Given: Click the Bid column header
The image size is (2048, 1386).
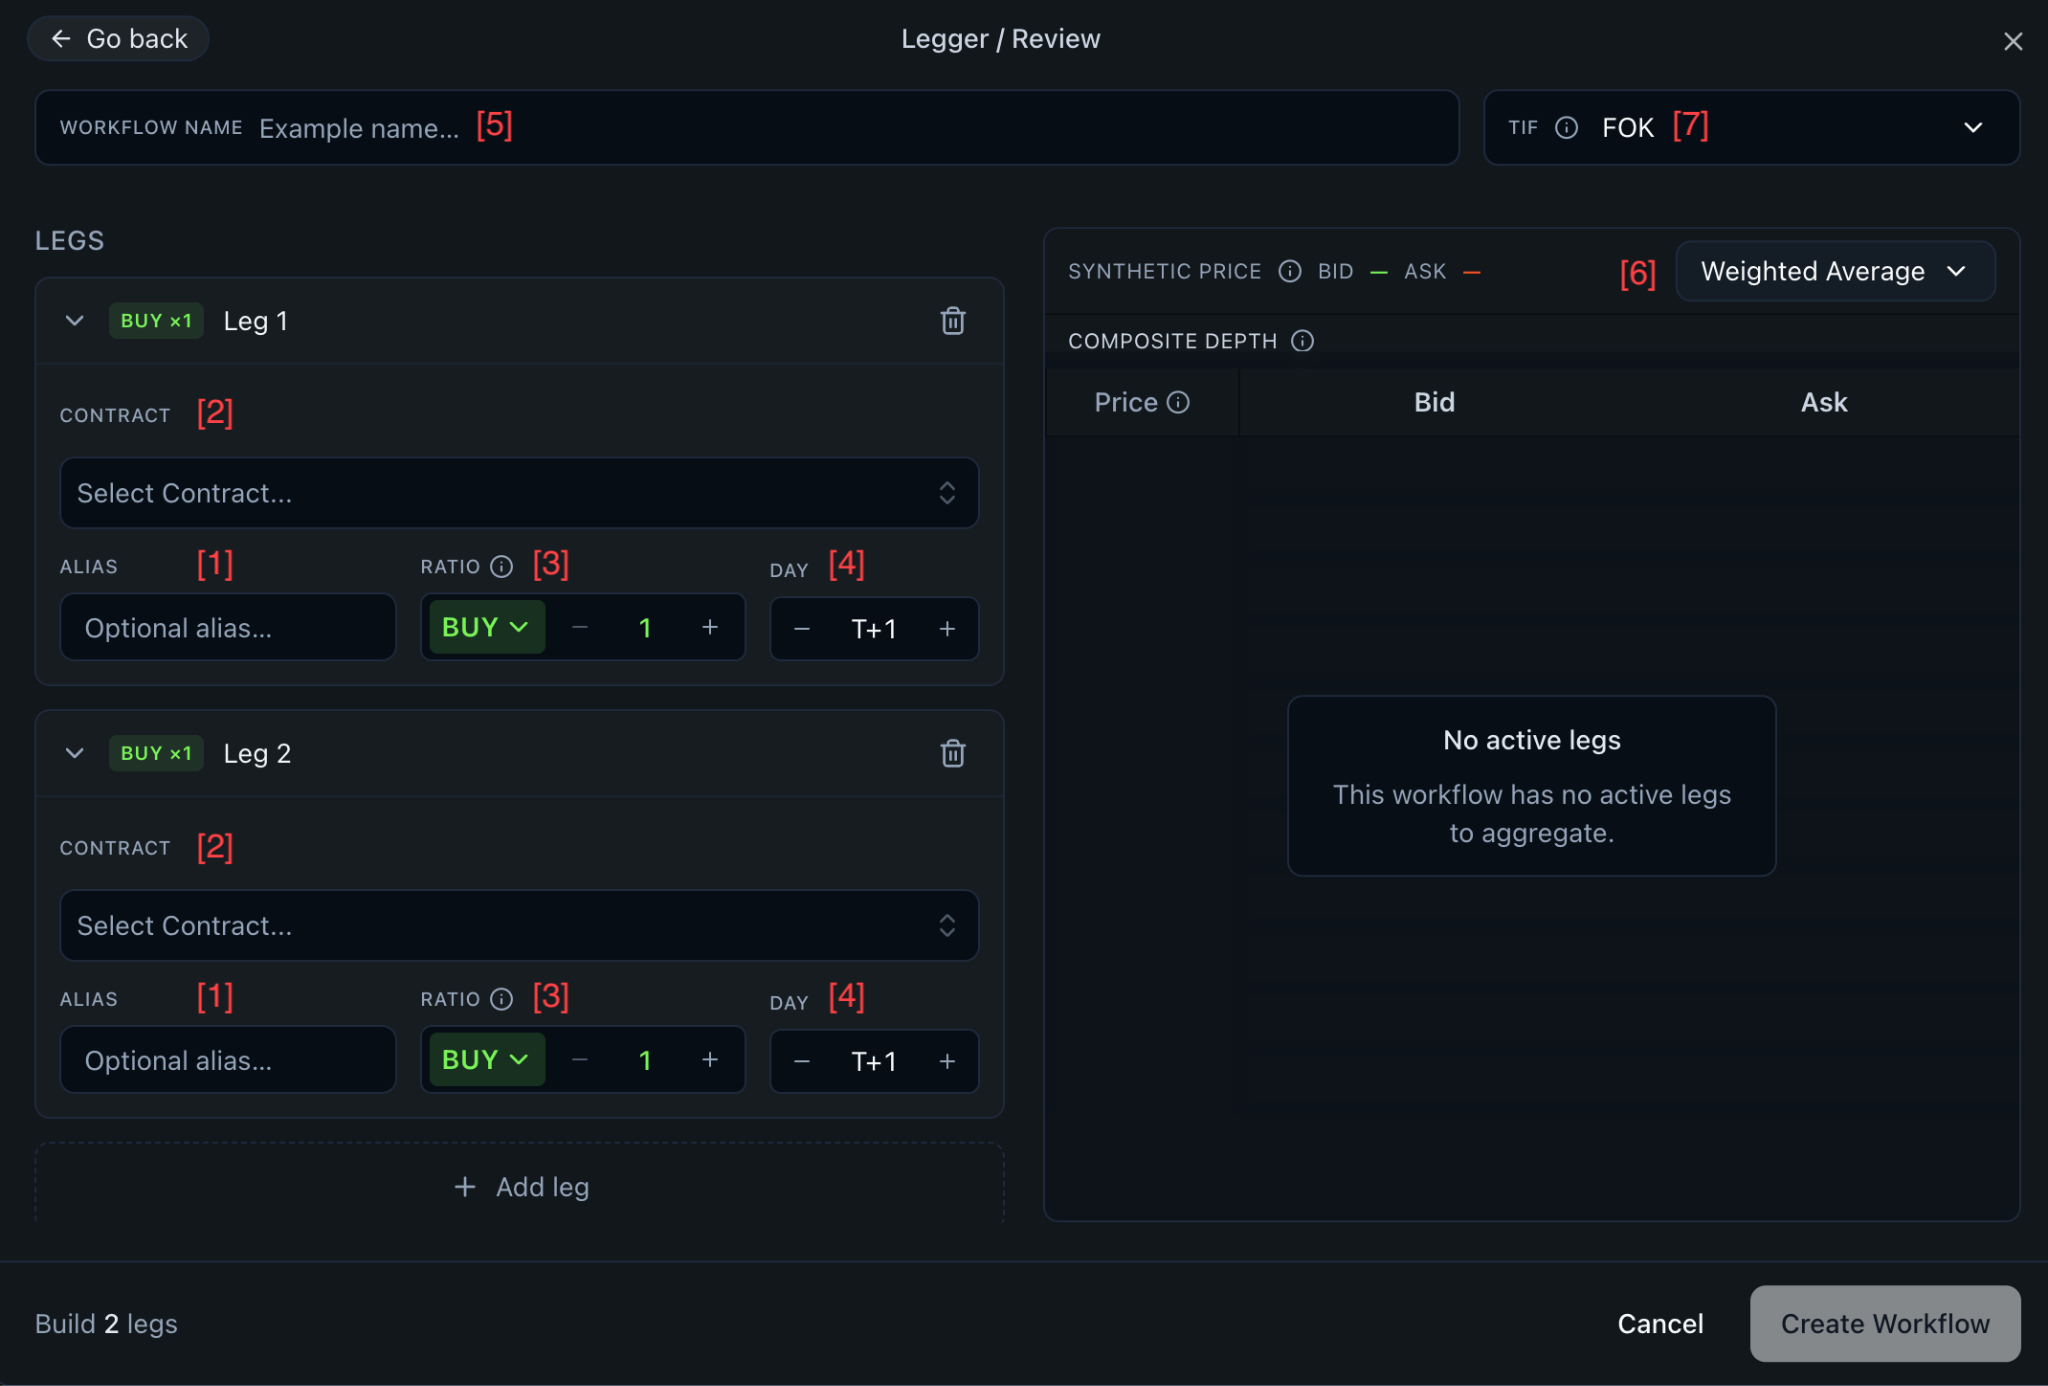Looking at the screenshot, I should (1434, 402).
